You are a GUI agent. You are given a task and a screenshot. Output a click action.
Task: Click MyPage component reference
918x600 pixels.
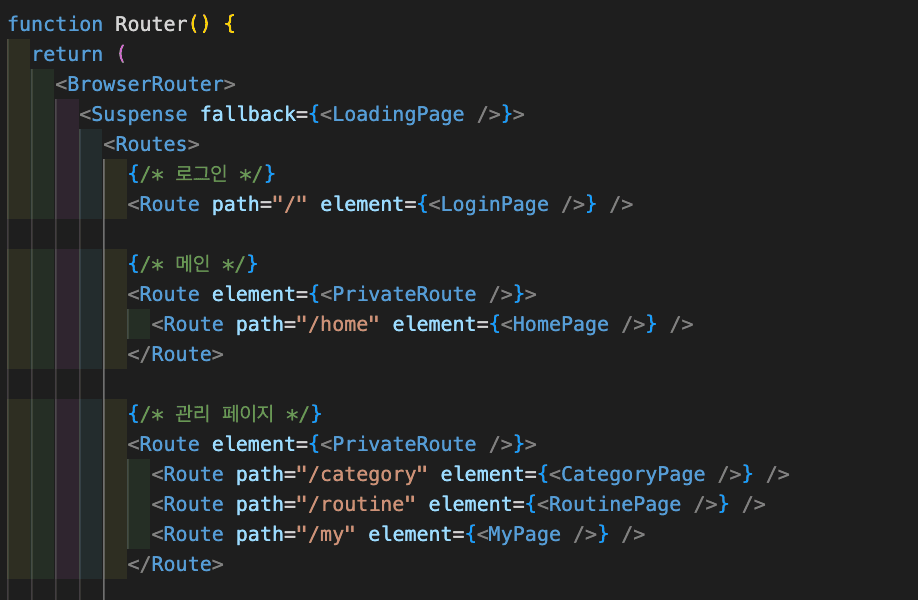coord(525,534)
